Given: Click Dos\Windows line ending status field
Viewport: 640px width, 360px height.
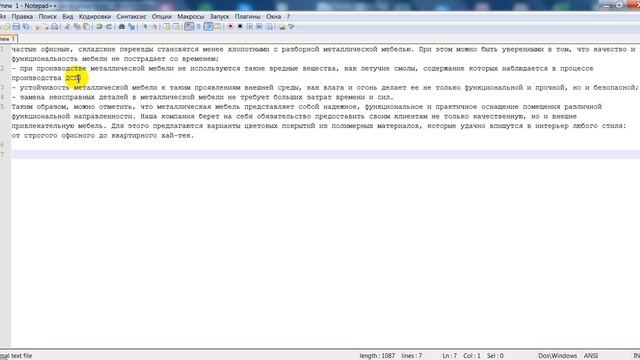Looking at the screenshot, I should [558, 356].
